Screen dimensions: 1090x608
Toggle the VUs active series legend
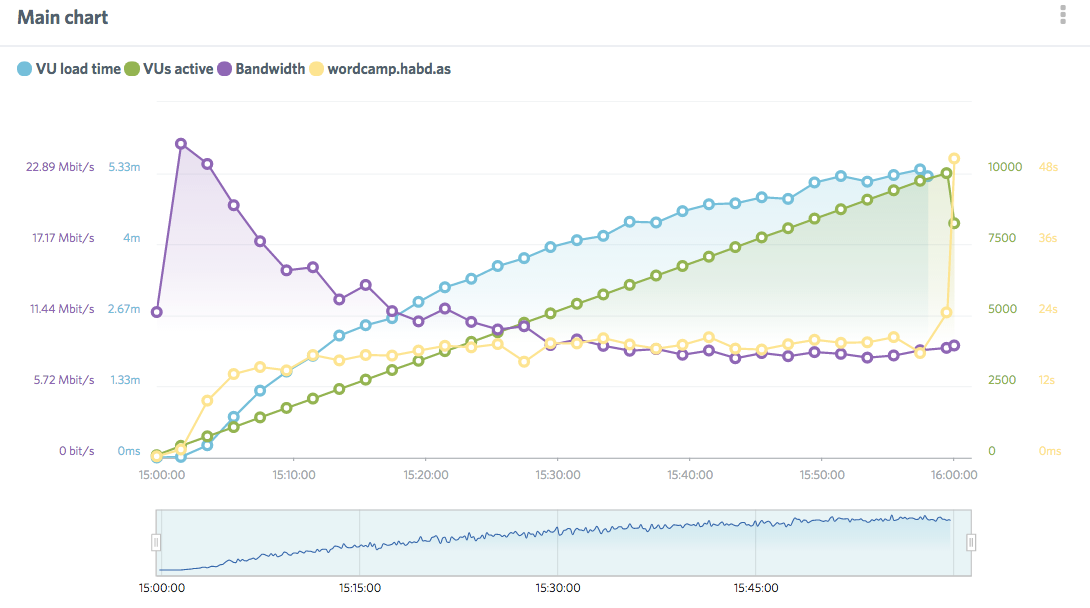tap(178, 70)
